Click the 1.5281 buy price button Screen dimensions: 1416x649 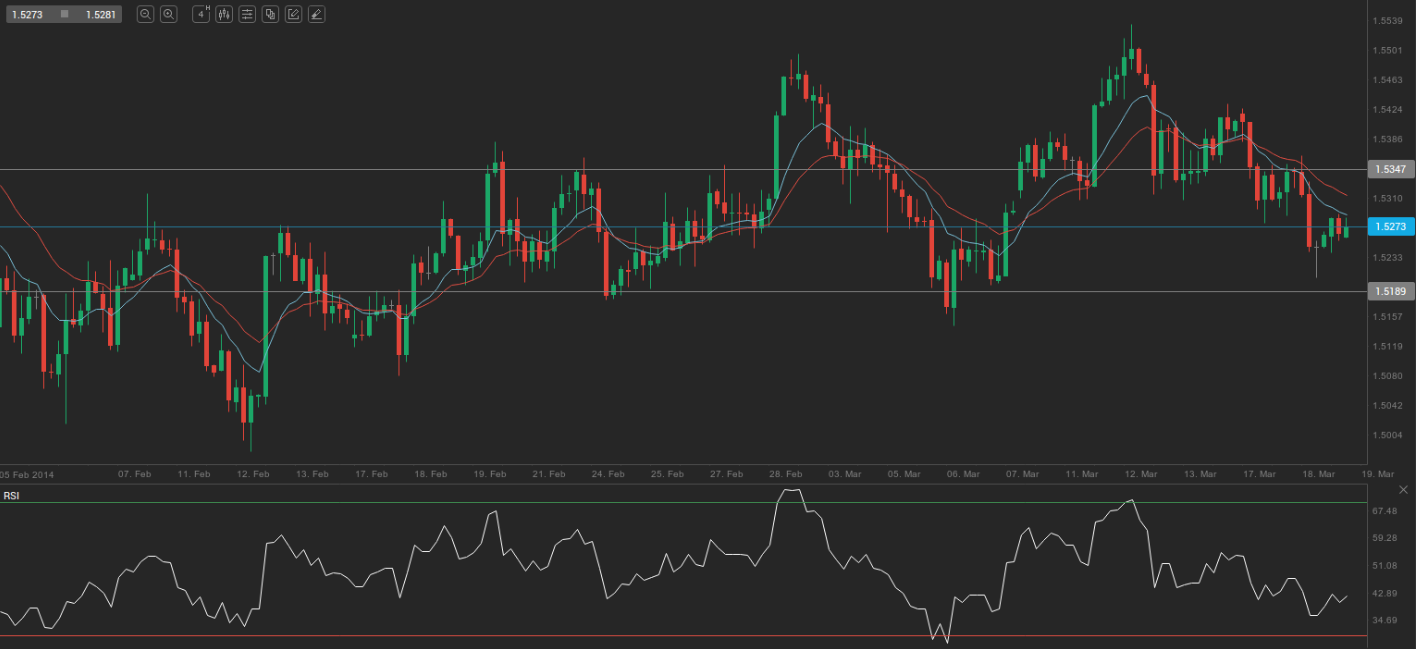coord(100,14)
